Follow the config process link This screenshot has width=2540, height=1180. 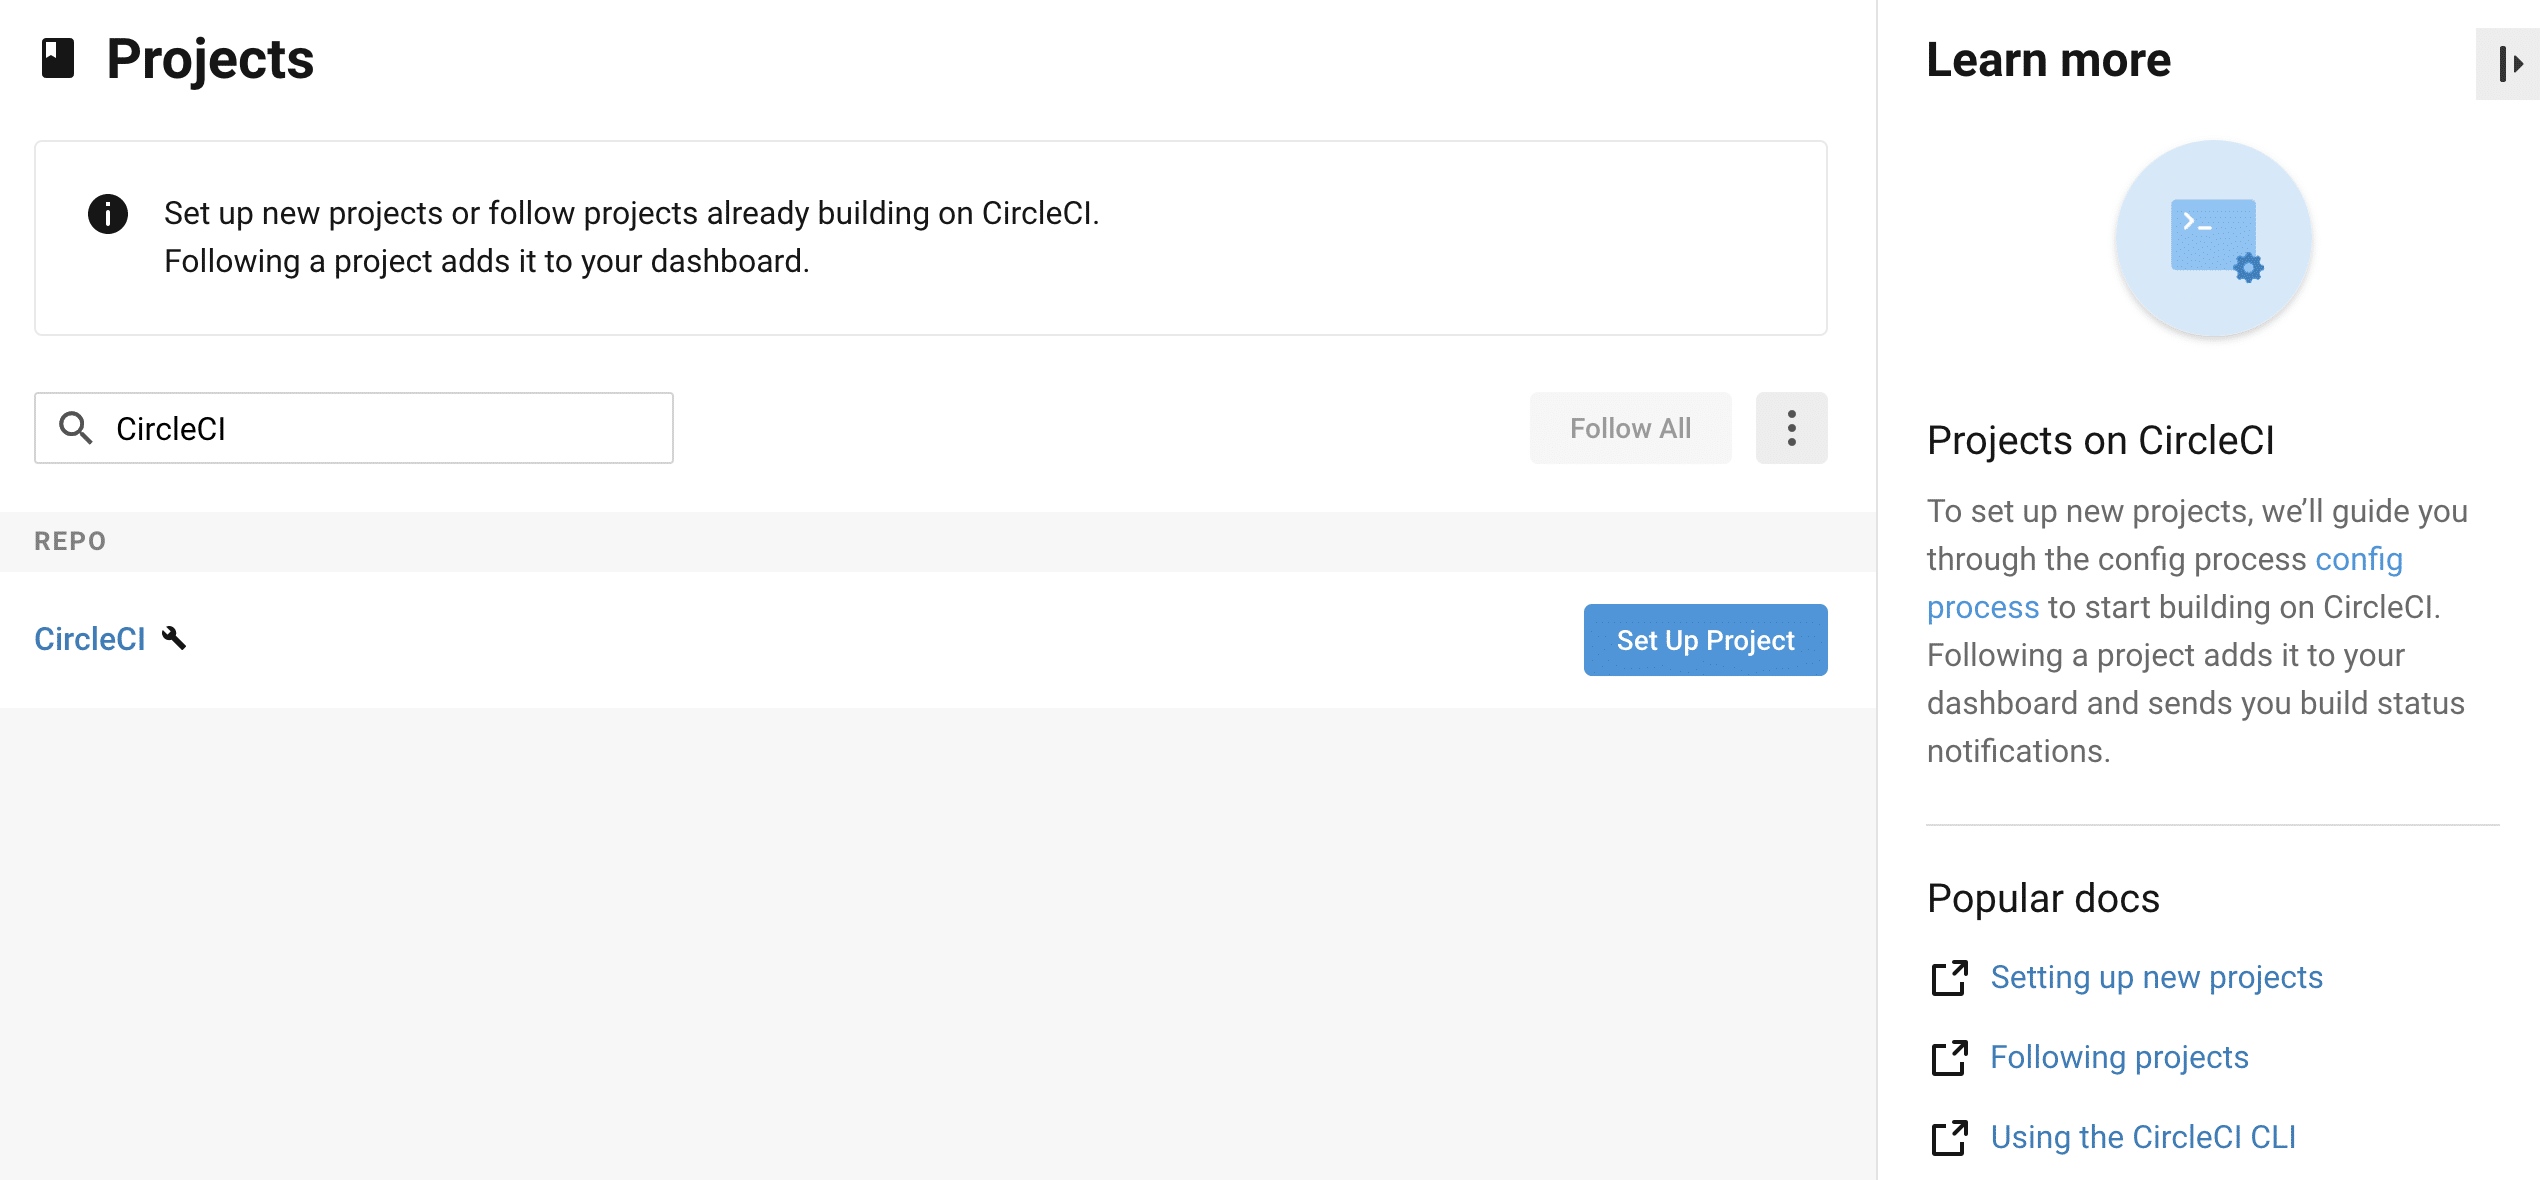(2358, 559)
